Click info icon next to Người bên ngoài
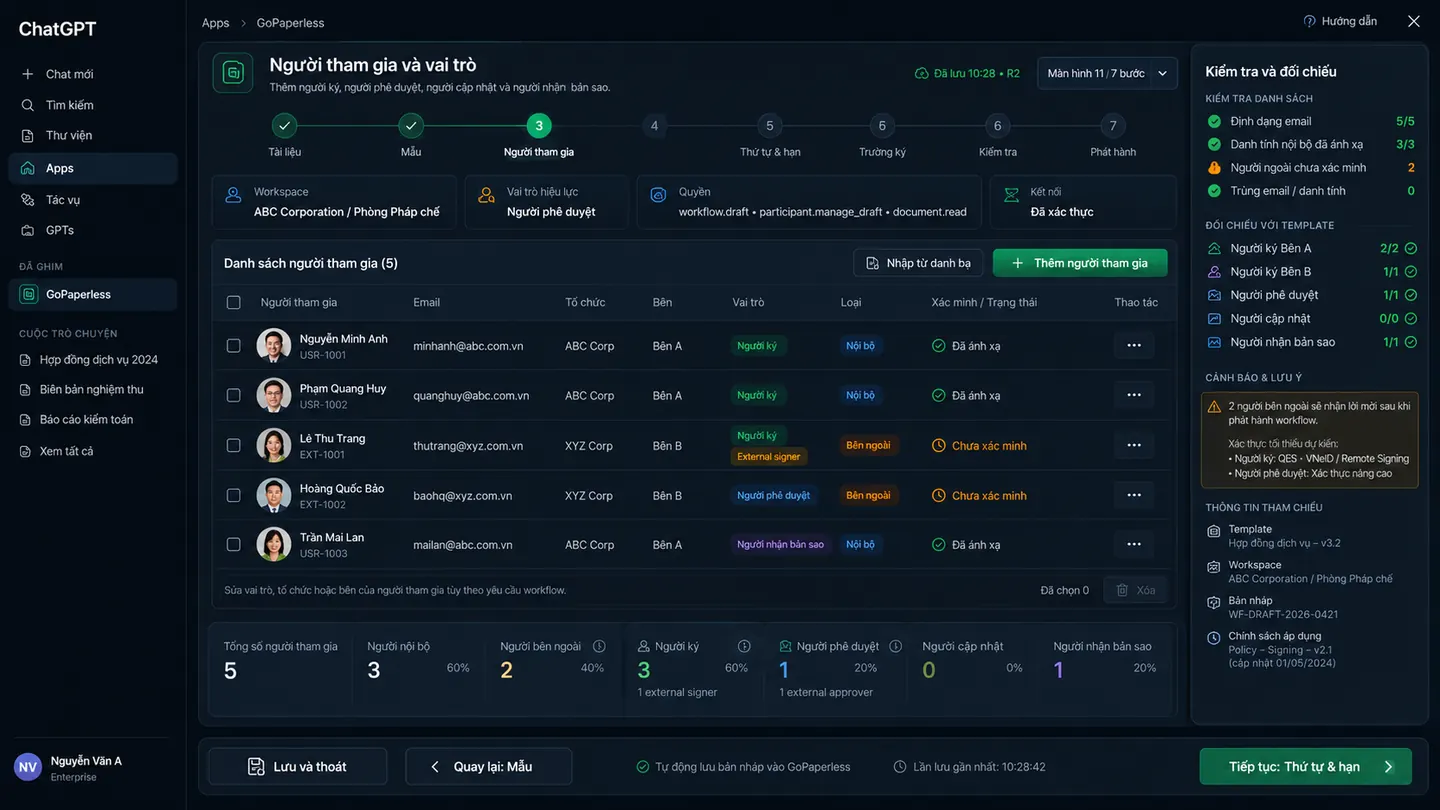This screenshot has height=810, width=1440. pyautogui.click(x=599, y=646)
